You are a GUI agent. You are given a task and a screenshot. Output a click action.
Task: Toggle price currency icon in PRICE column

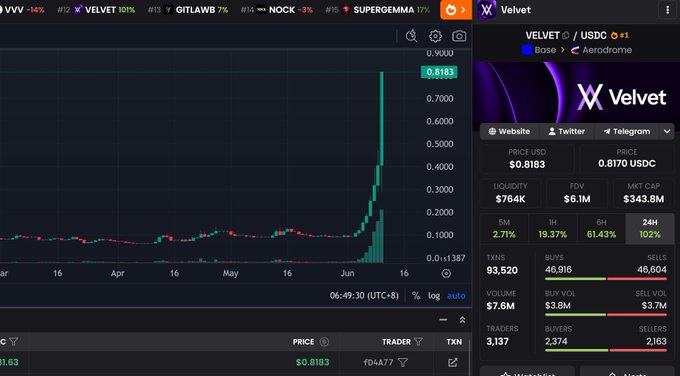(324, 342)
